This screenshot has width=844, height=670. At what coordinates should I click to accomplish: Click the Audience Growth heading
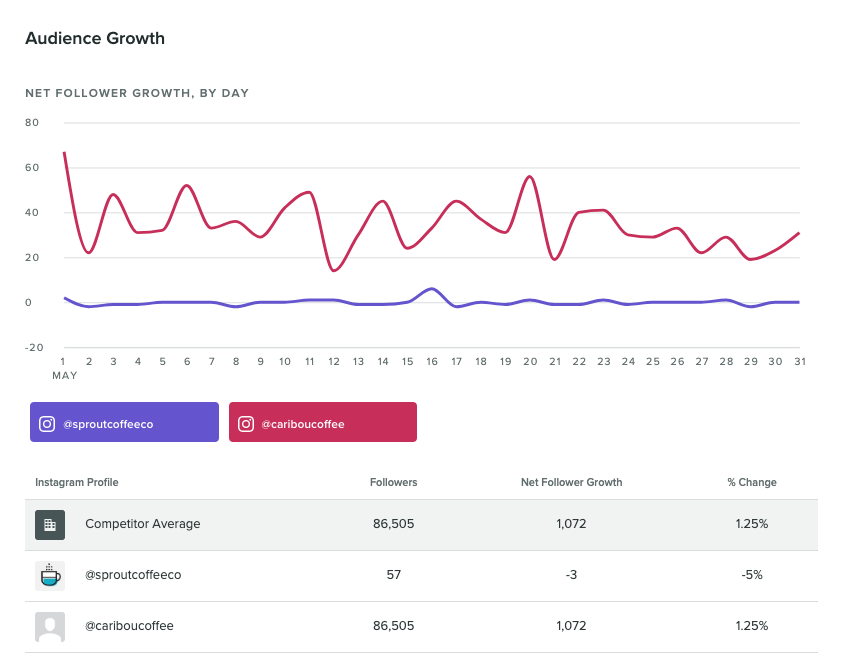coord(95,39)
